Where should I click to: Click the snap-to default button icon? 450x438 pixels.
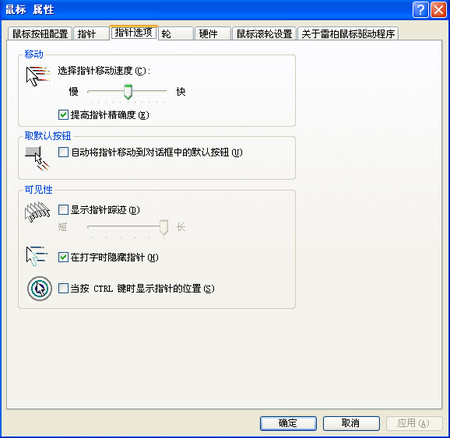click(x=37, y=159)
